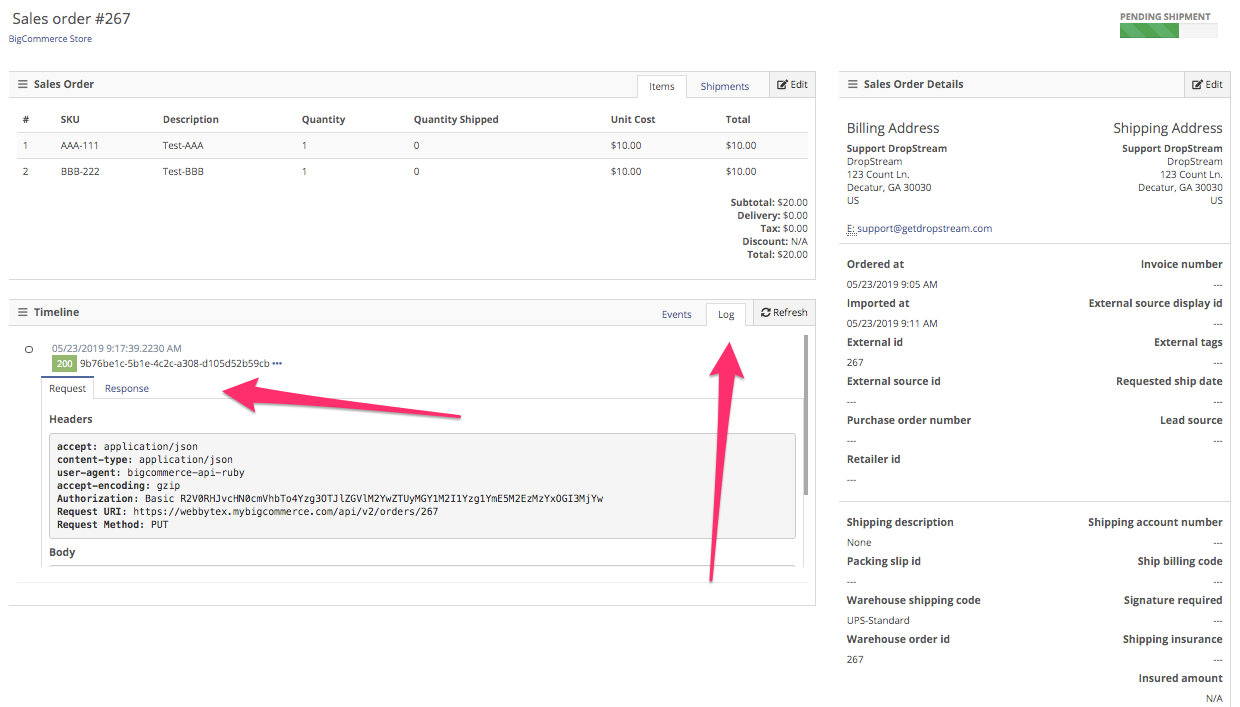Click the timeline entry circle marker

[x=29, y=350]
